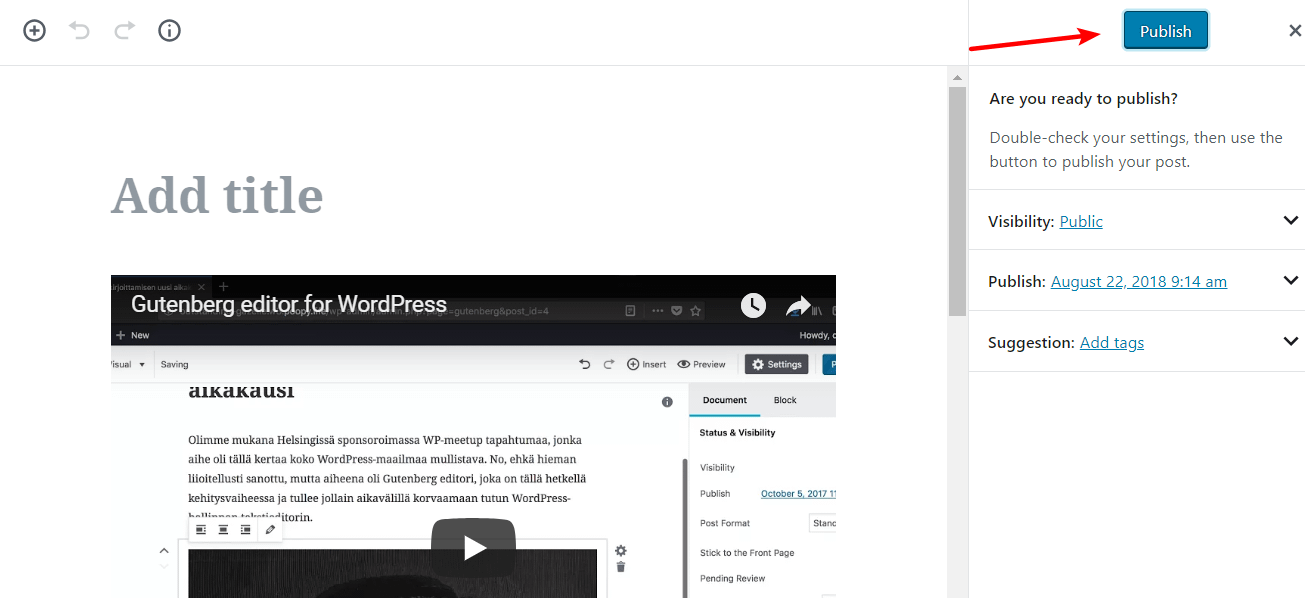The image size is (1305, 598).
Task: Click the Settings gear button in the video
Action: [x=776, y=364]
